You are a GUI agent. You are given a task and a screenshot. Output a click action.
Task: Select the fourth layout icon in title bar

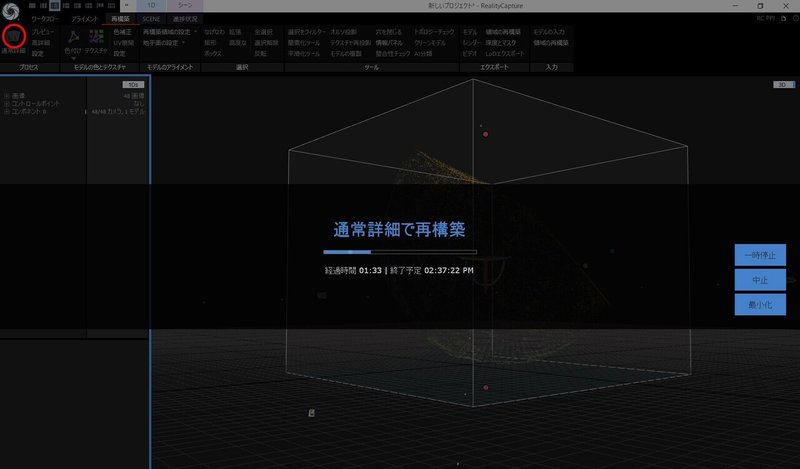[x=66, y=6]
